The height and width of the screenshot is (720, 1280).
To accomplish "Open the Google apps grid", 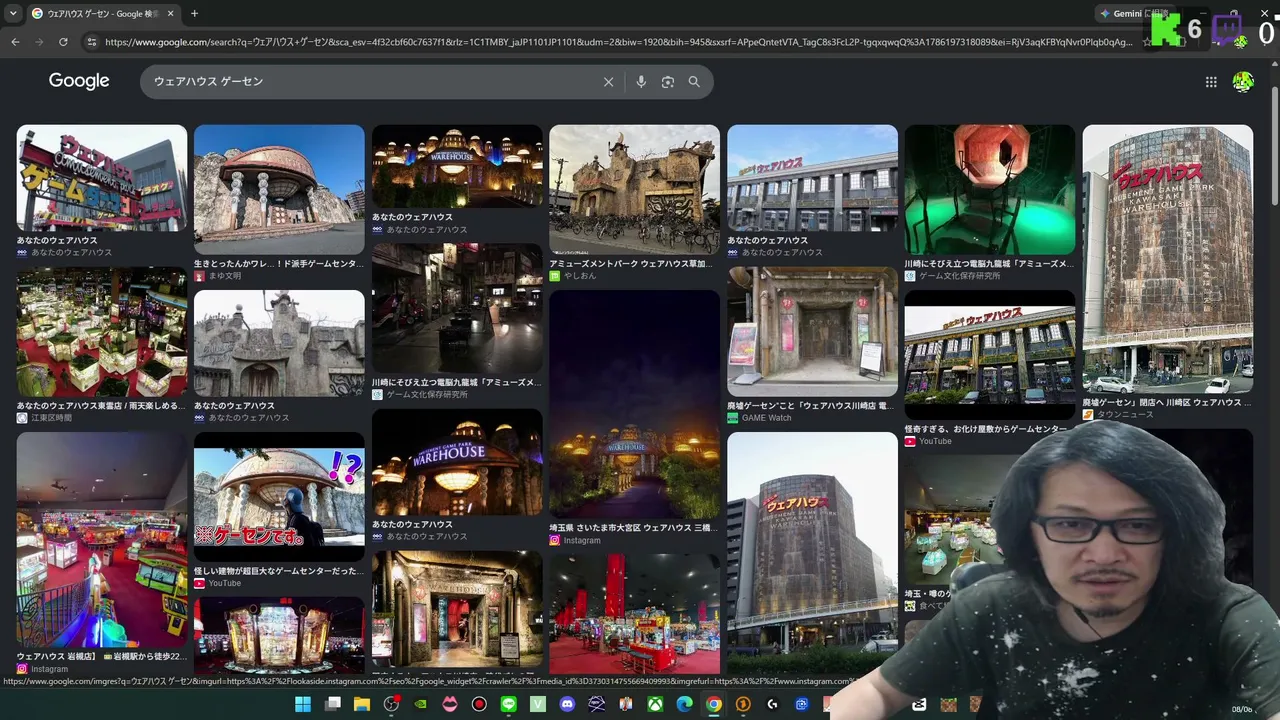I will click(x=1211, y=82).
